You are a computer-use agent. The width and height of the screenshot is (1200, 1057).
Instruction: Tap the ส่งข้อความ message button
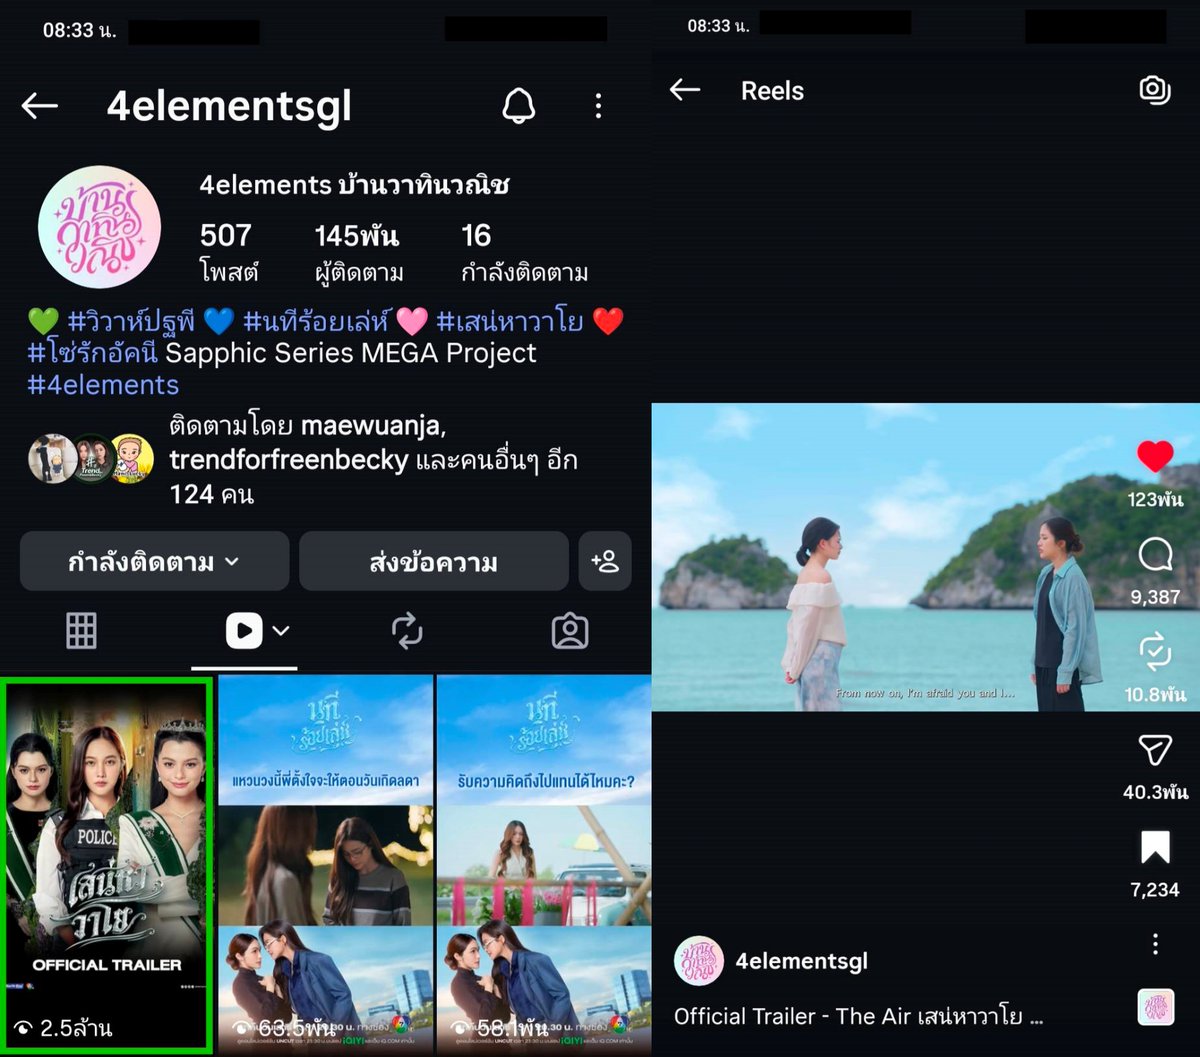[x=433, y=562]
